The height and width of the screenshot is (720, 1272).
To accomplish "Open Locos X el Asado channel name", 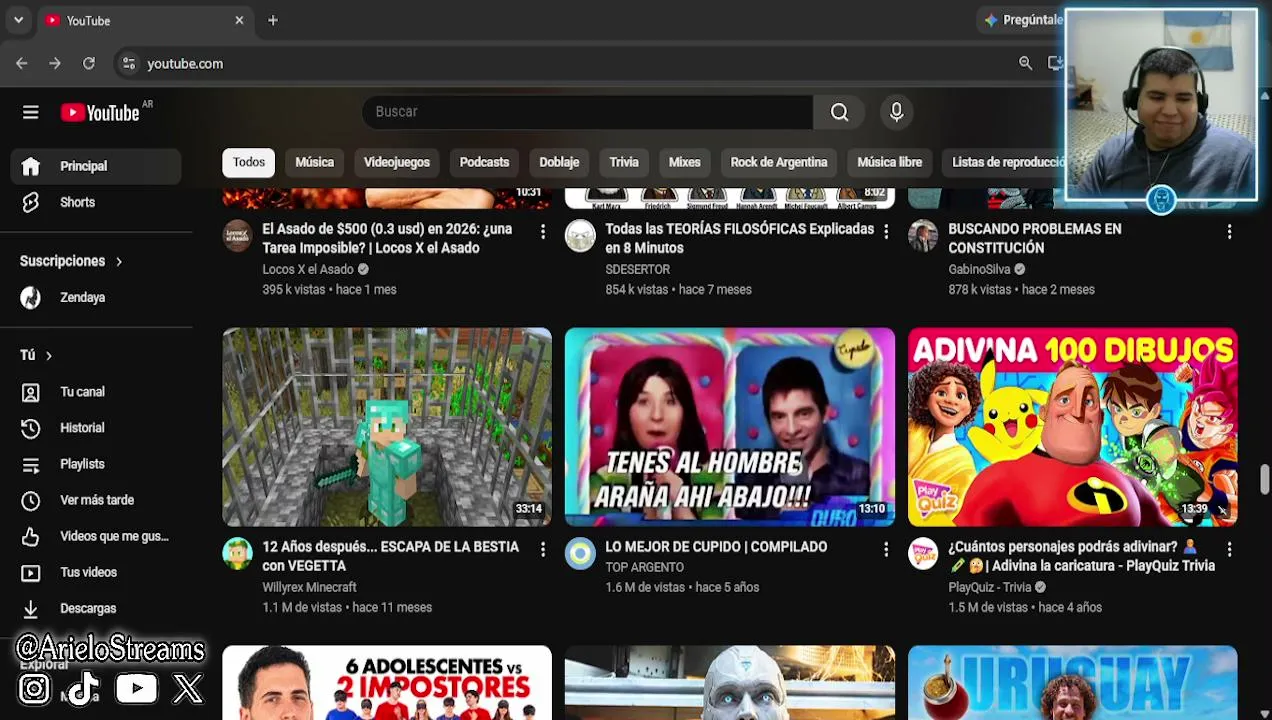I will [308, 269].
